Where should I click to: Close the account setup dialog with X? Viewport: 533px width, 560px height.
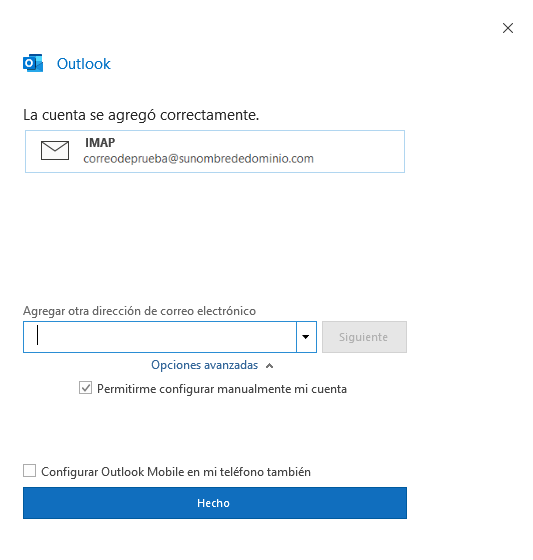pos(508,28)
